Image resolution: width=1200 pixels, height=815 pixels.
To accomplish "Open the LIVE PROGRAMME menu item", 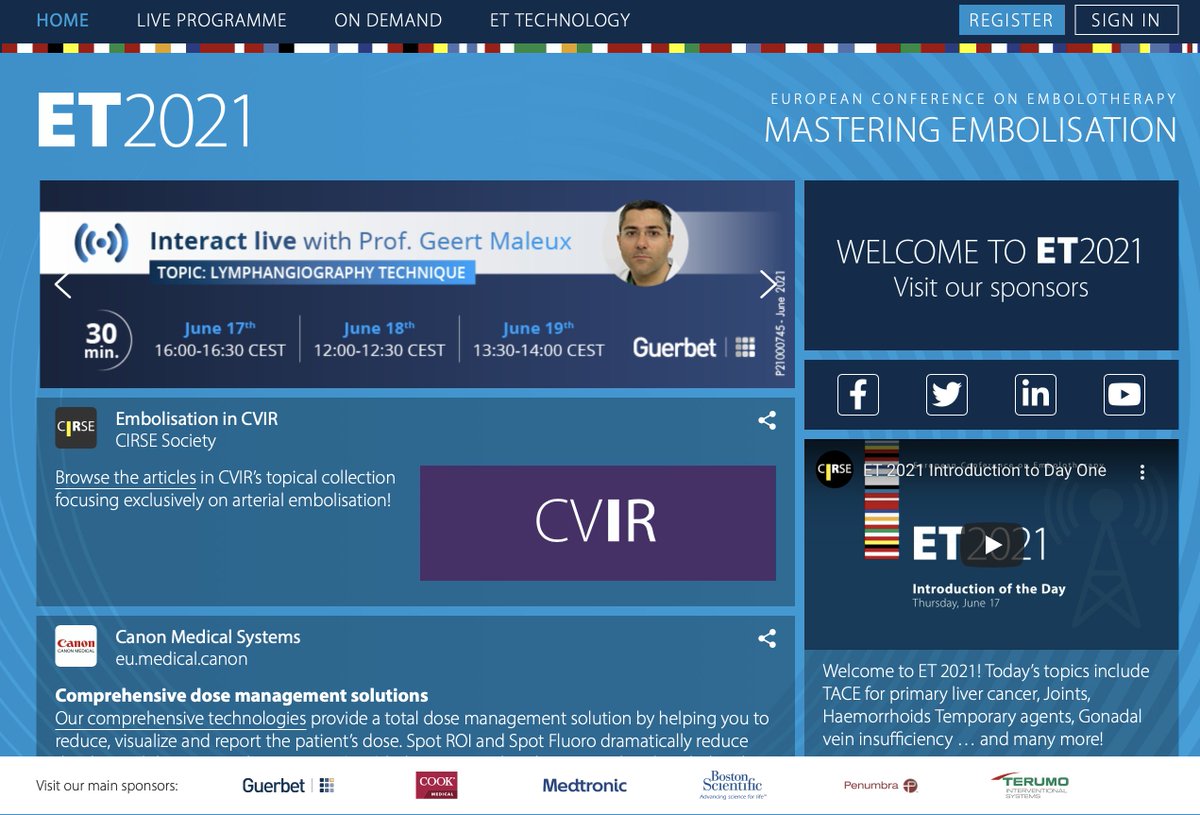I will pyautogui.click(x=211, y=20).
